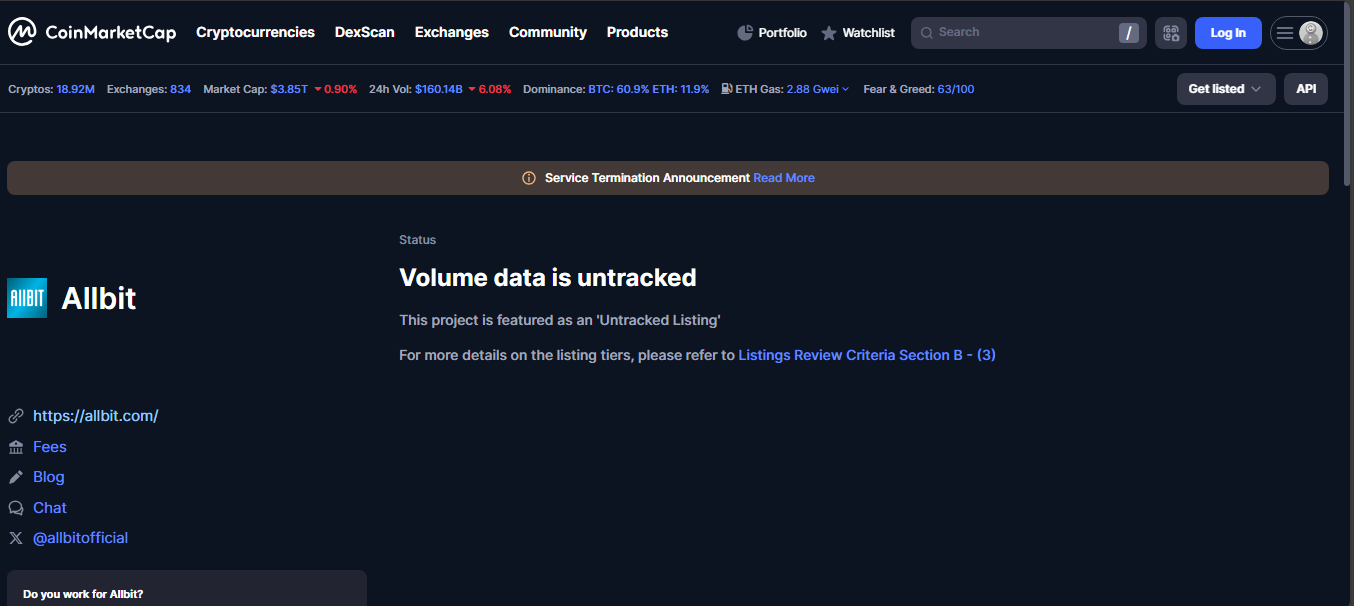
Task: Click the QR code app download icon
Action: coord(1171,33)
